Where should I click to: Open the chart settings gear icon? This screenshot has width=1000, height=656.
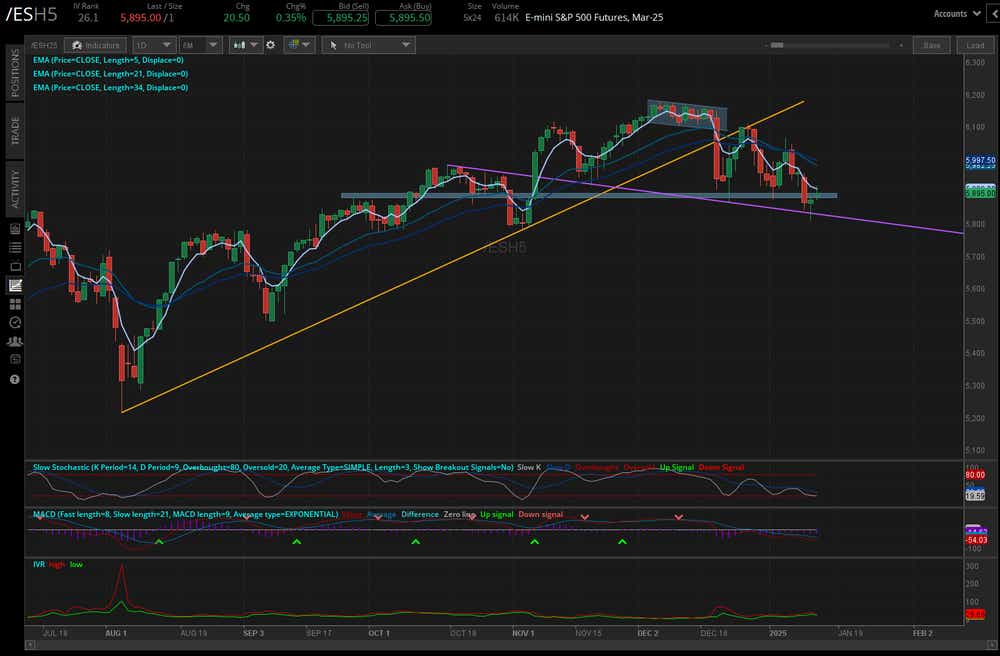point(270,44)
